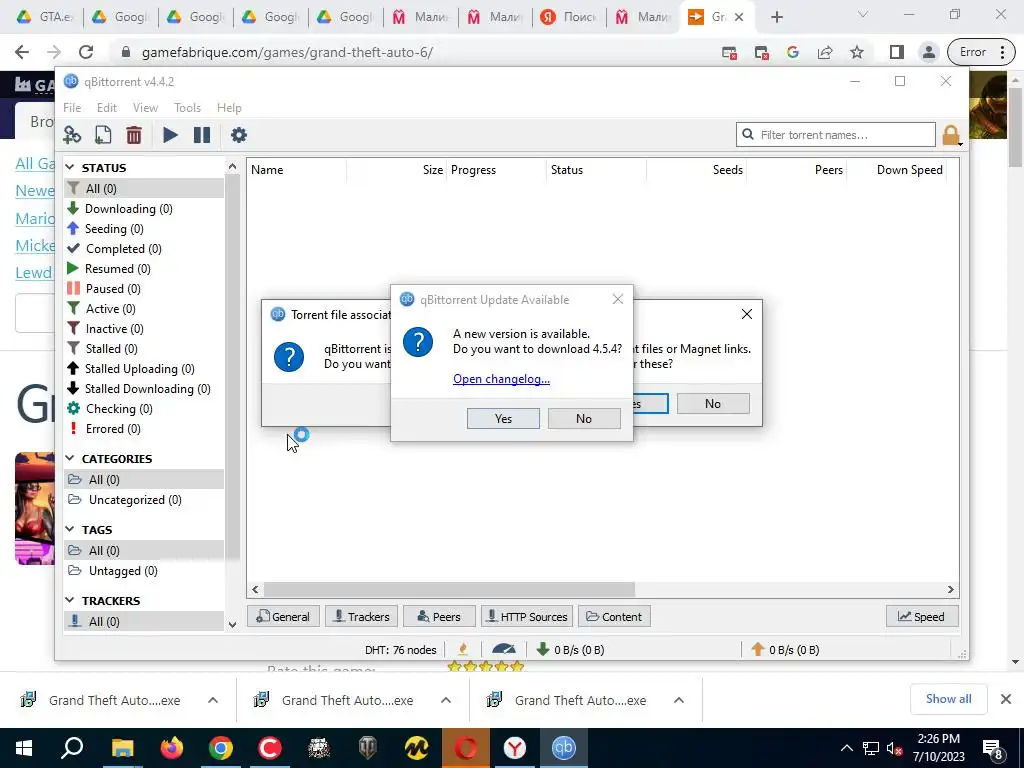Open changelog link in update dialog

click(x=502, y=379)
